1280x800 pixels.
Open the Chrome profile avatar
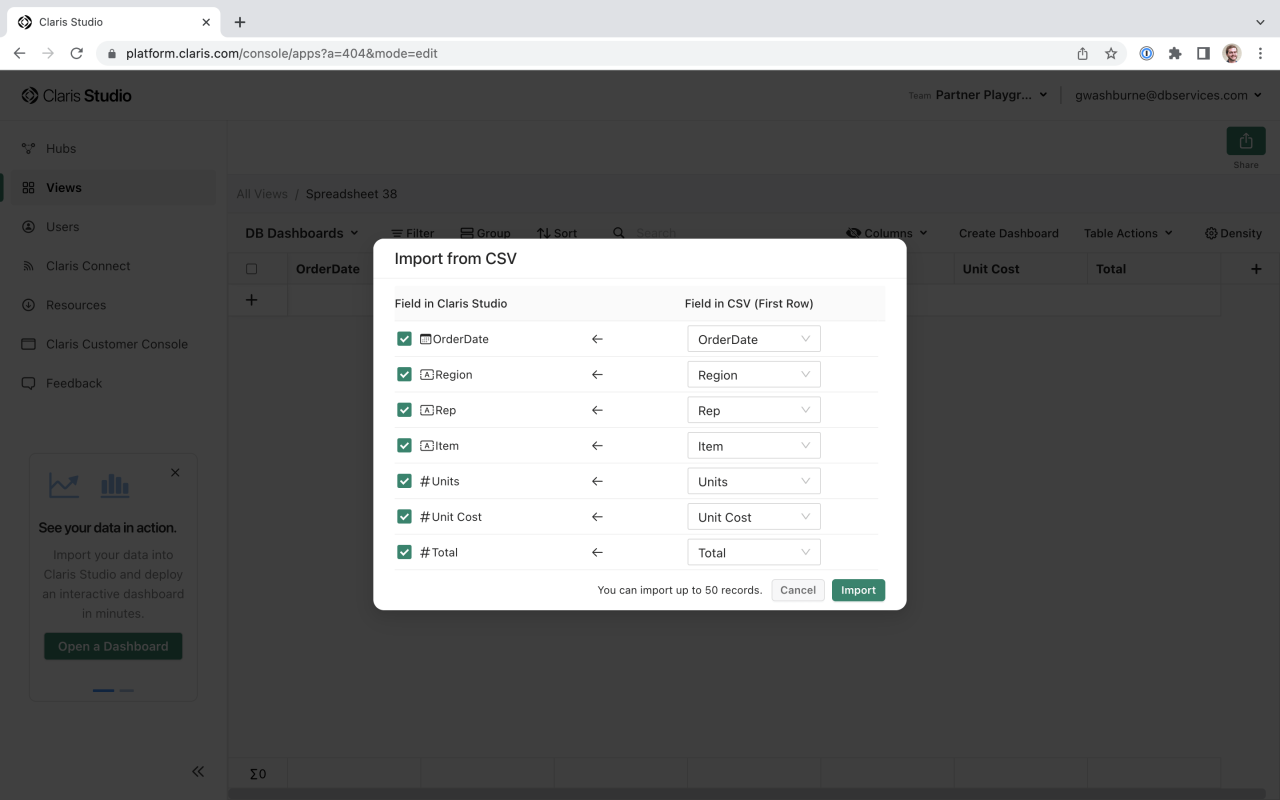pyautogui.click(x=1232, y=54)
